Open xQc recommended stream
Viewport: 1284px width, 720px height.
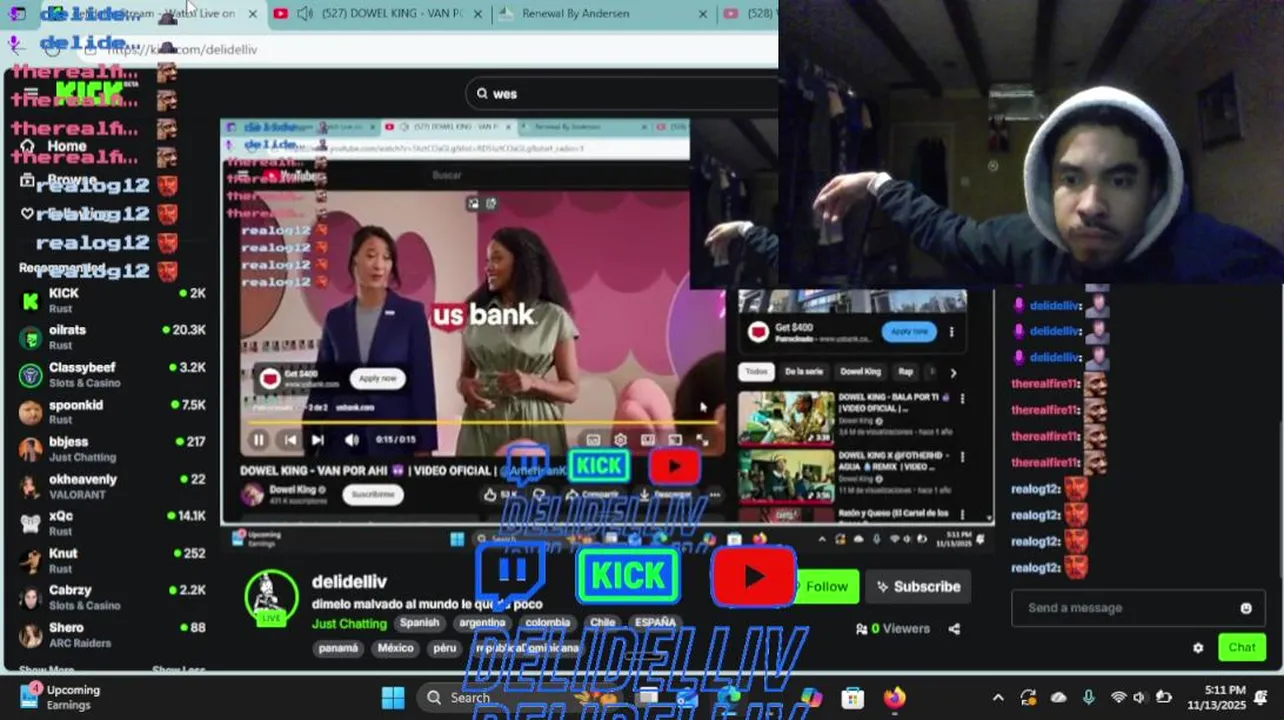click(x=112, y=523)
